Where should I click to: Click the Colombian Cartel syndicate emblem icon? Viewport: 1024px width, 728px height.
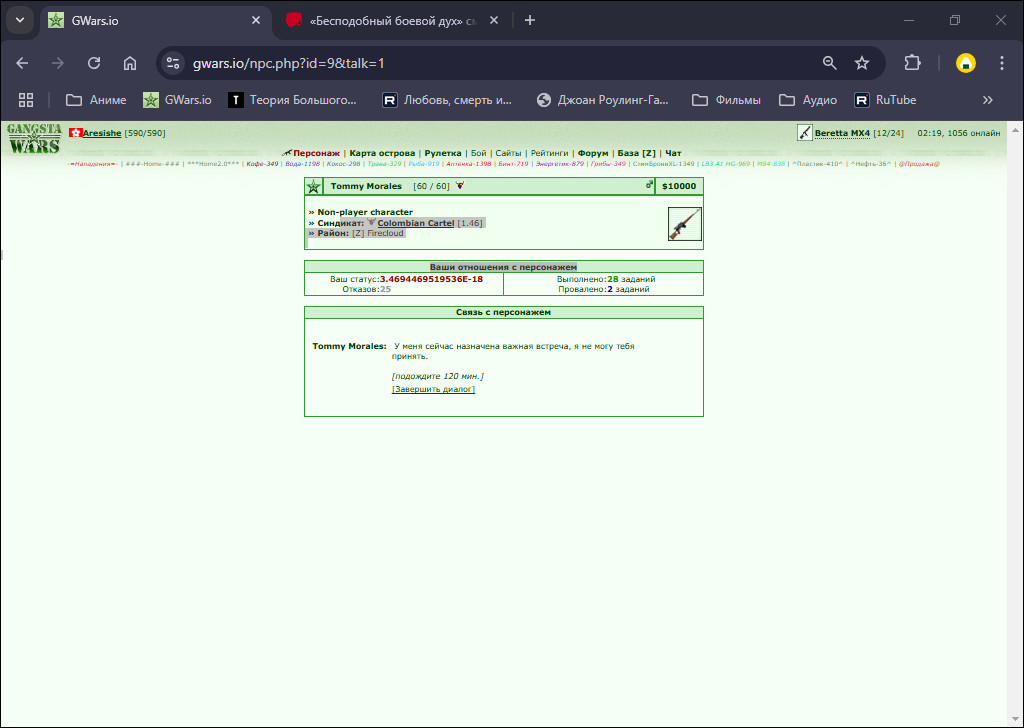[x=371, y=223]
